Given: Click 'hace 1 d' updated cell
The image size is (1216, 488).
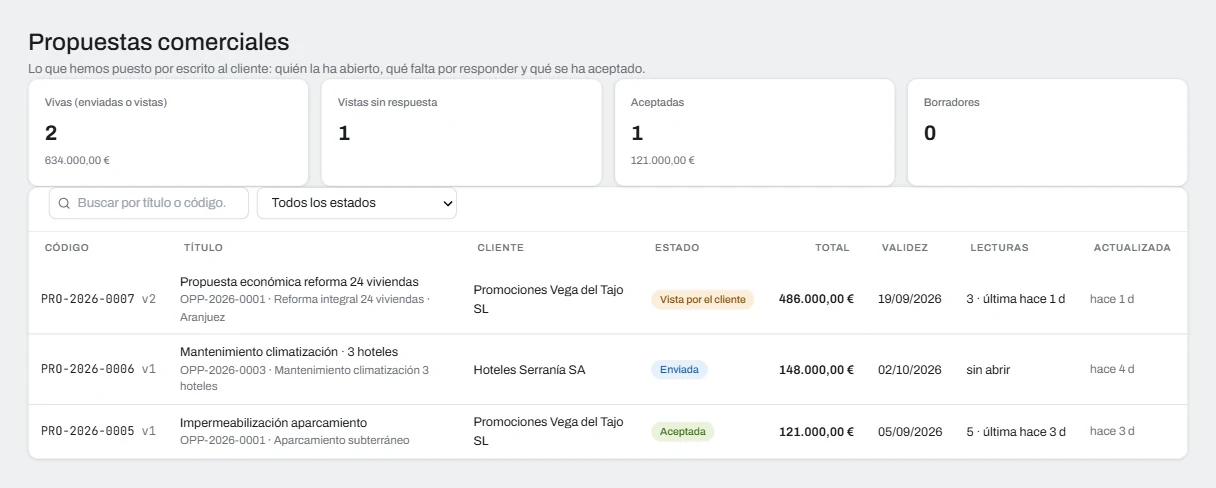Looking at the screenshot, I should (x=1112, y=299).
